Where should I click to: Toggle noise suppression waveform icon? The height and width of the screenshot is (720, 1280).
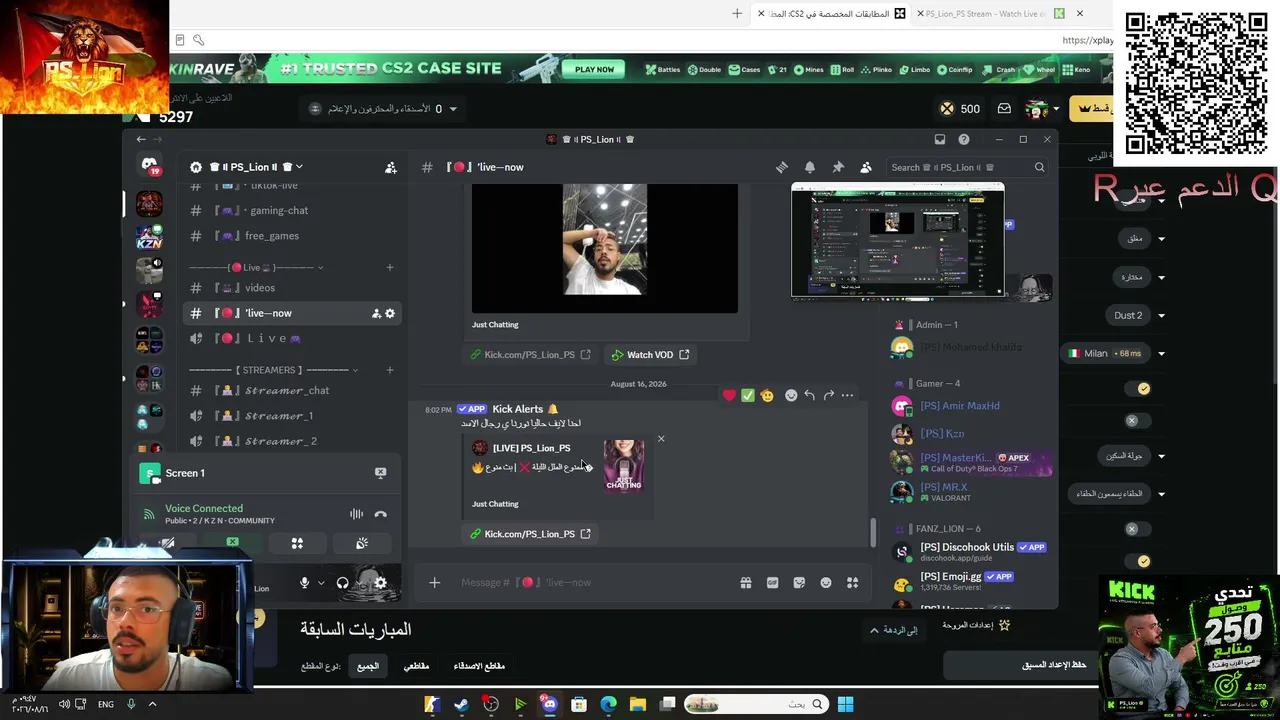click(x=356, y=514)
